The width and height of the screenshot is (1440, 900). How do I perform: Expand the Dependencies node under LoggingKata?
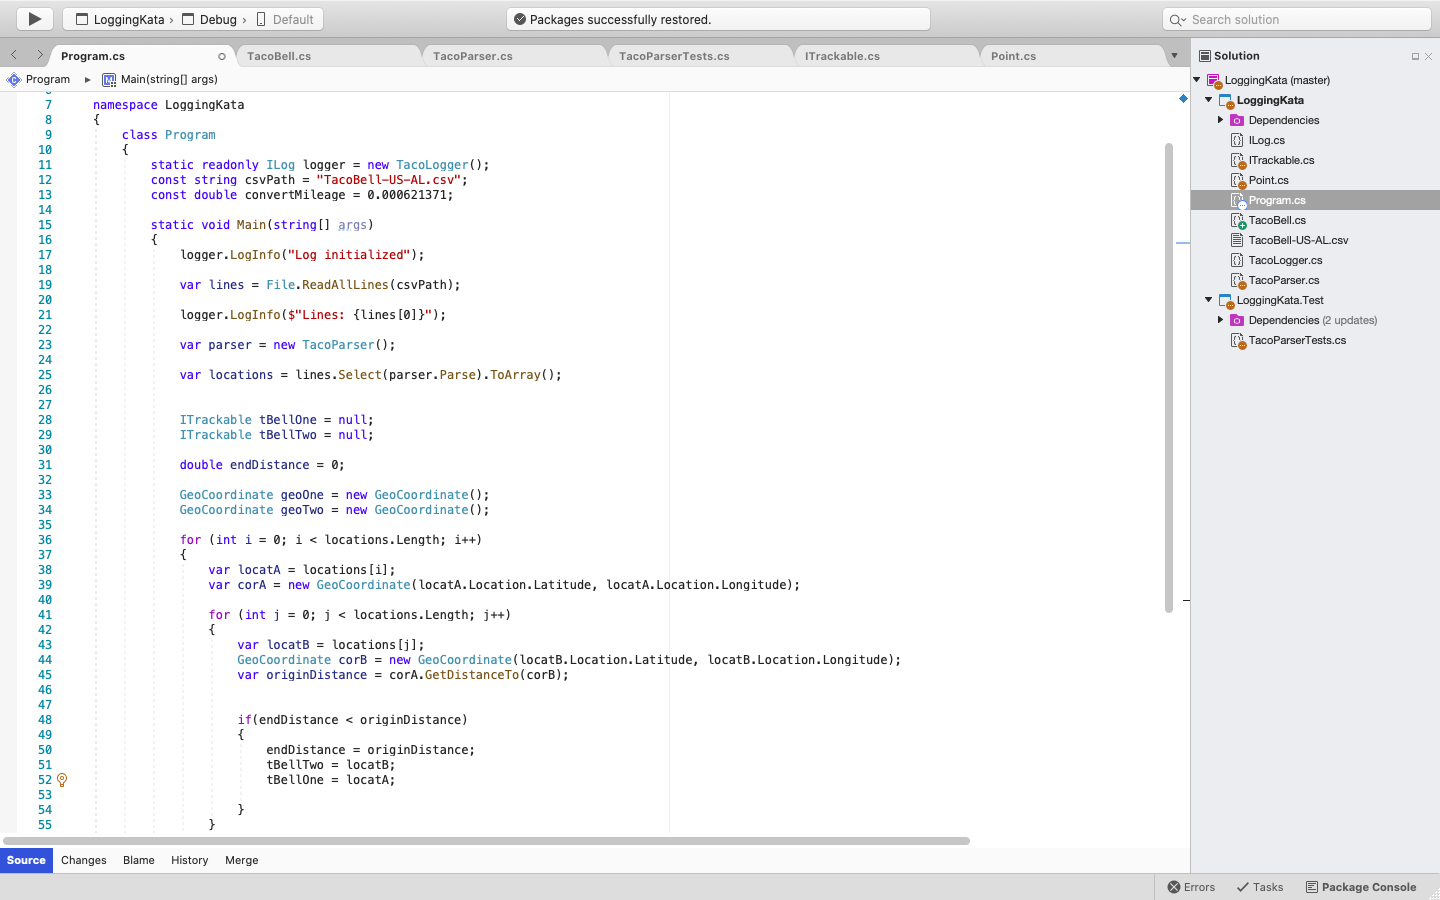(x=1219, y=120)
